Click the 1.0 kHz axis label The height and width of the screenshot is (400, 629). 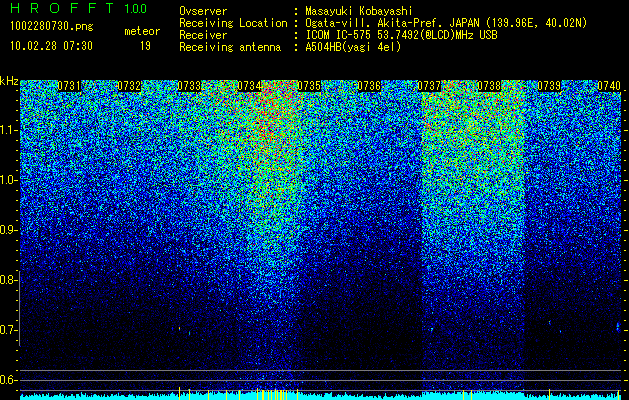[7, 180]
